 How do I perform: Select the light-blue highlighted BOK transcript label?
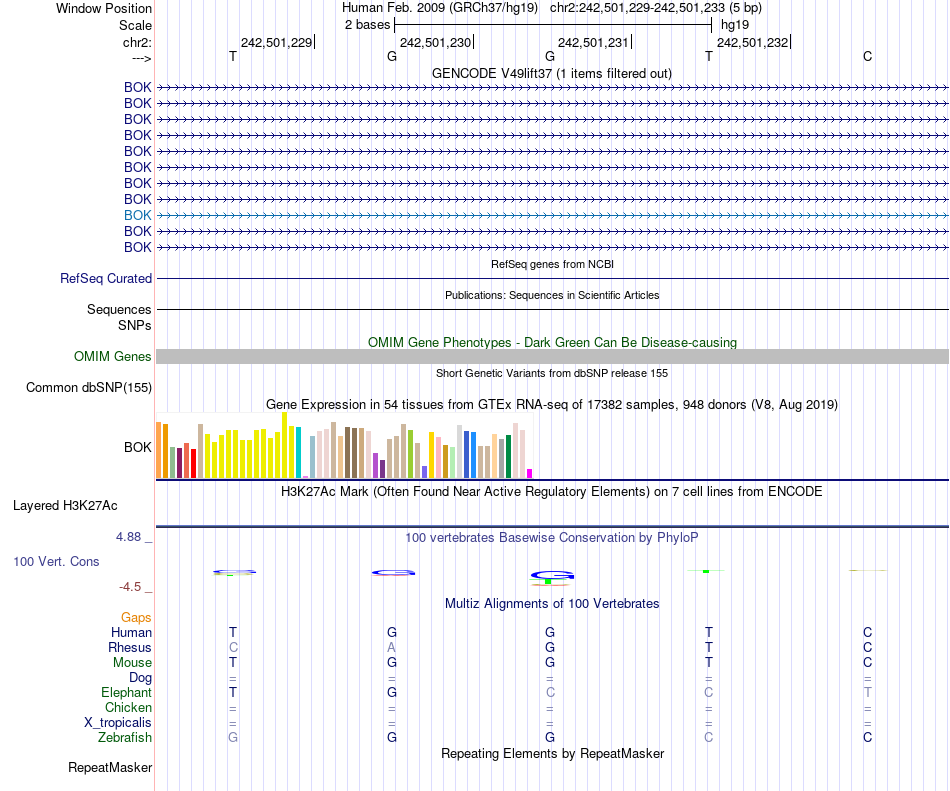(x=138, y=215)
